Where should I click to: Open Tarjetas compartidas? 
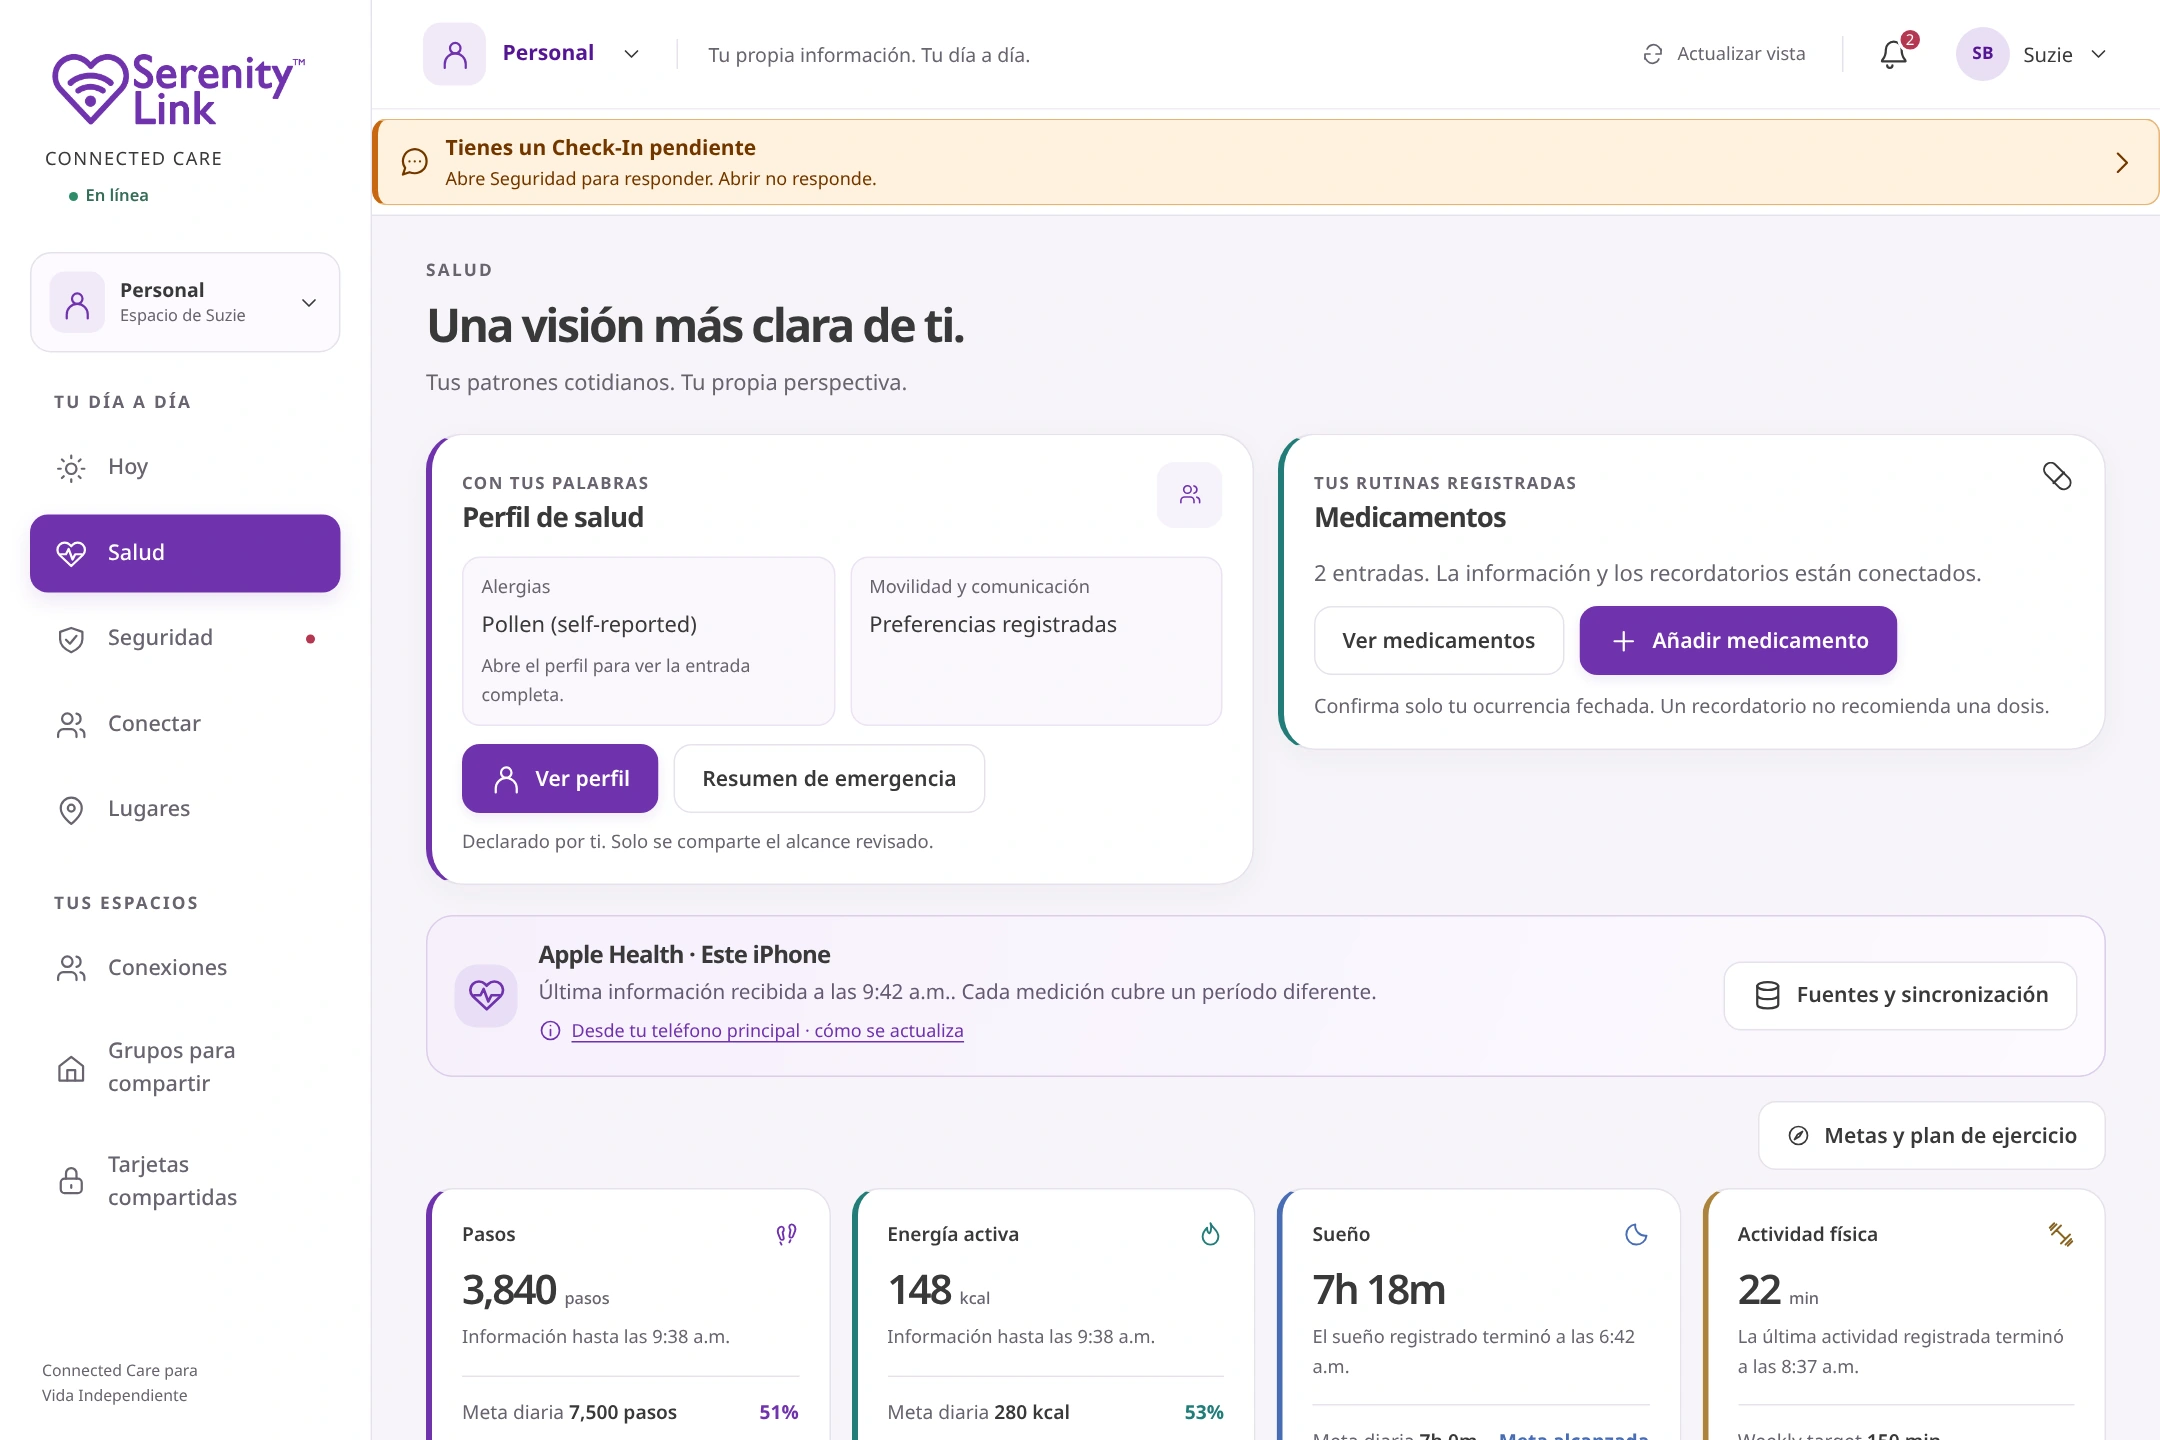[x=185, y=1181]
